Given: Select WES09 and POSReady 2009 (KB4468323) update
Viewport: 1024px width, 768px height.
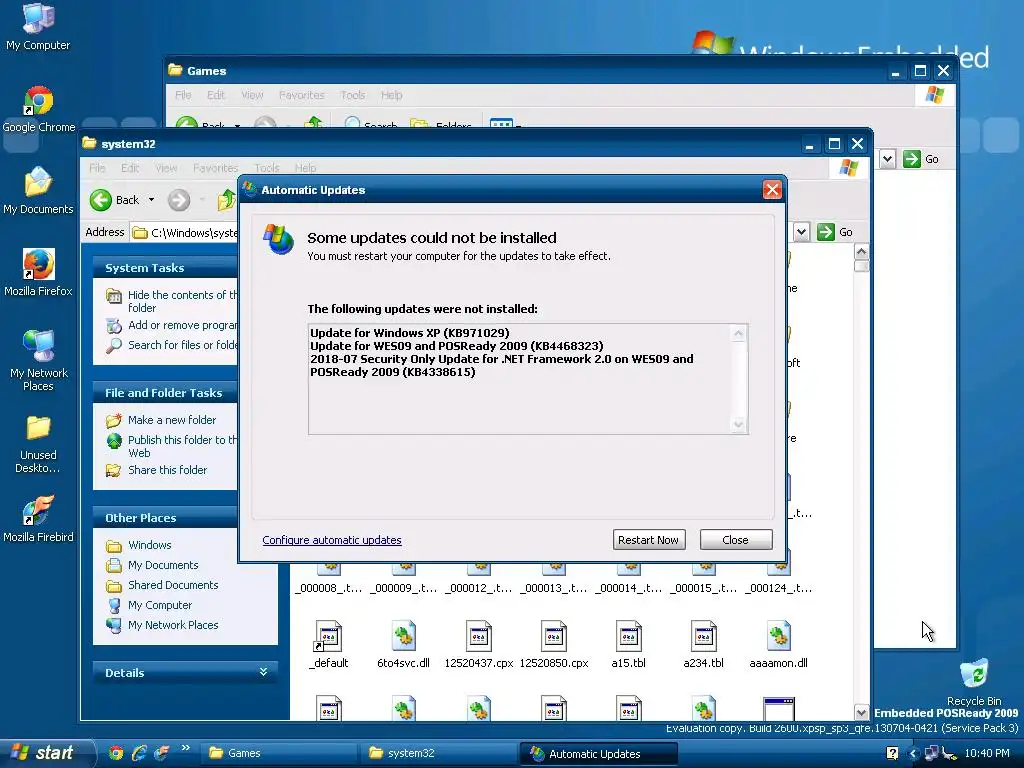Looking at the screenshot, I should coord(456,346).
